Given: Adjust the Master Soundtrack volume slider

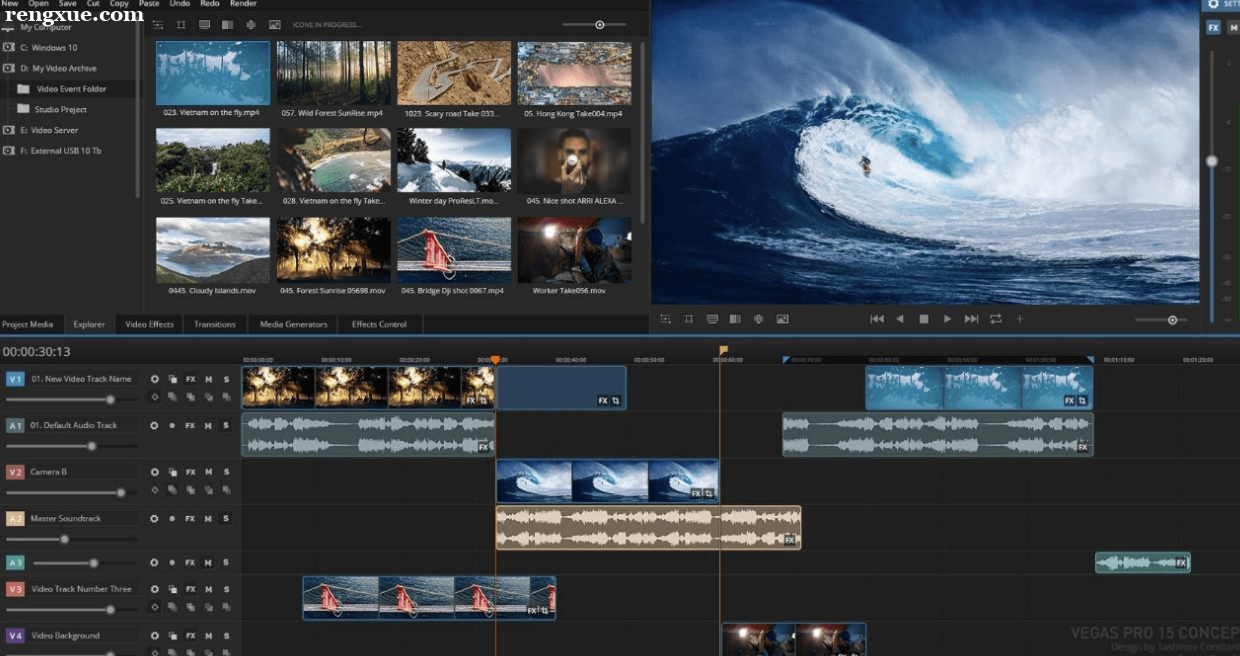Looking at the screenshot, I should pos(65,539).
